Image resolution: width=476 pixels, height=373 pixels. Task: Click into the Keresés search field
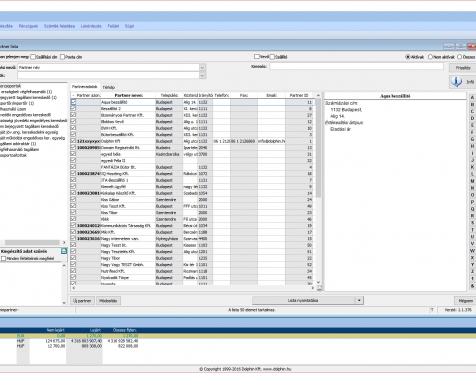coord(356,66)
